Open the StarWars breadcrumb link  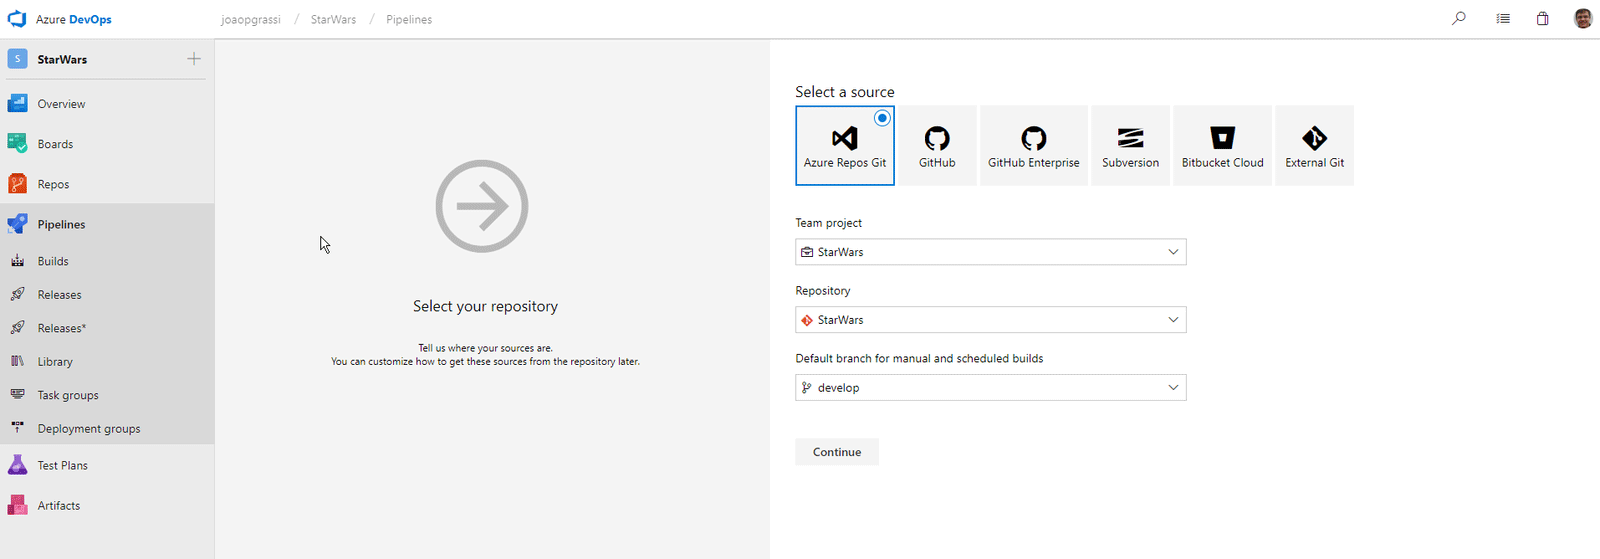click(x=333, y=19)
